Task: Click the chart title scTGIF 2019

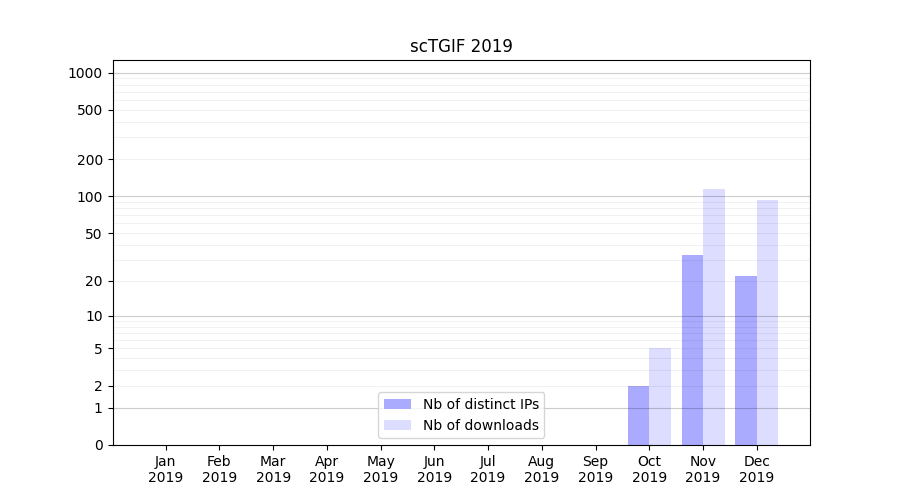Action: click(x=461, y=46)
